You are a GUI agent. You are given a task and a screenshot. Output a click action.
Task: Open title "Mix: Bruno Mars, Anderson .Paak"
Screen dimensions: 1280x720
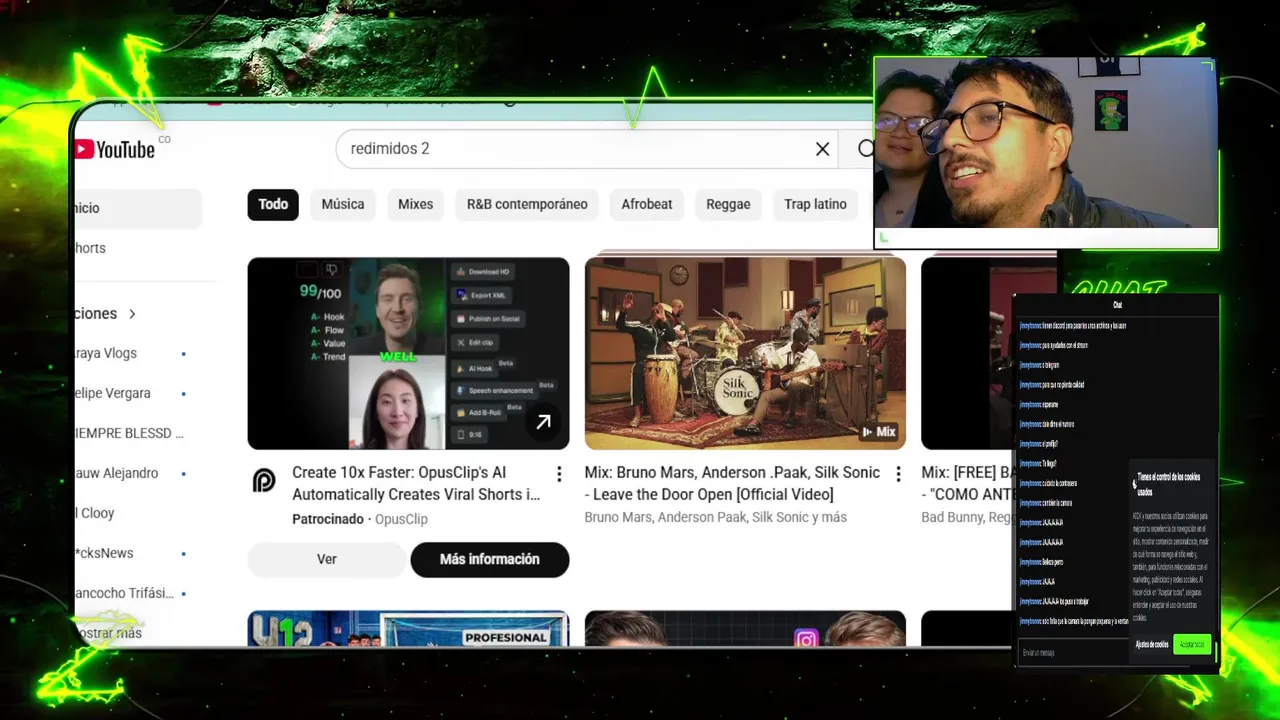(733, 483)
